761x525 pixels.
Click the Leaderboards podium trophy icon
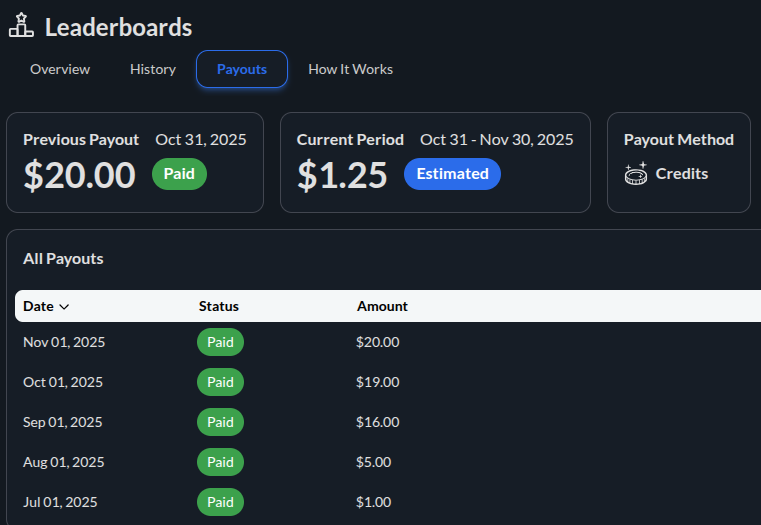click(21, 26)
